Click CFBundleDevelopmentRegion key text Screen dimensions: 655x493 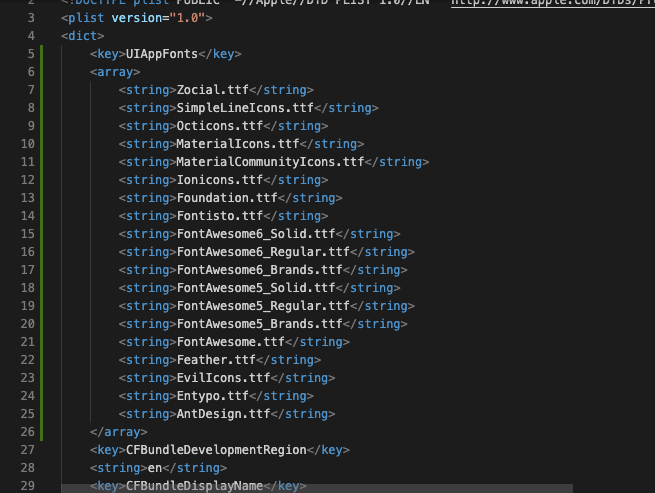tap(216, 450)
